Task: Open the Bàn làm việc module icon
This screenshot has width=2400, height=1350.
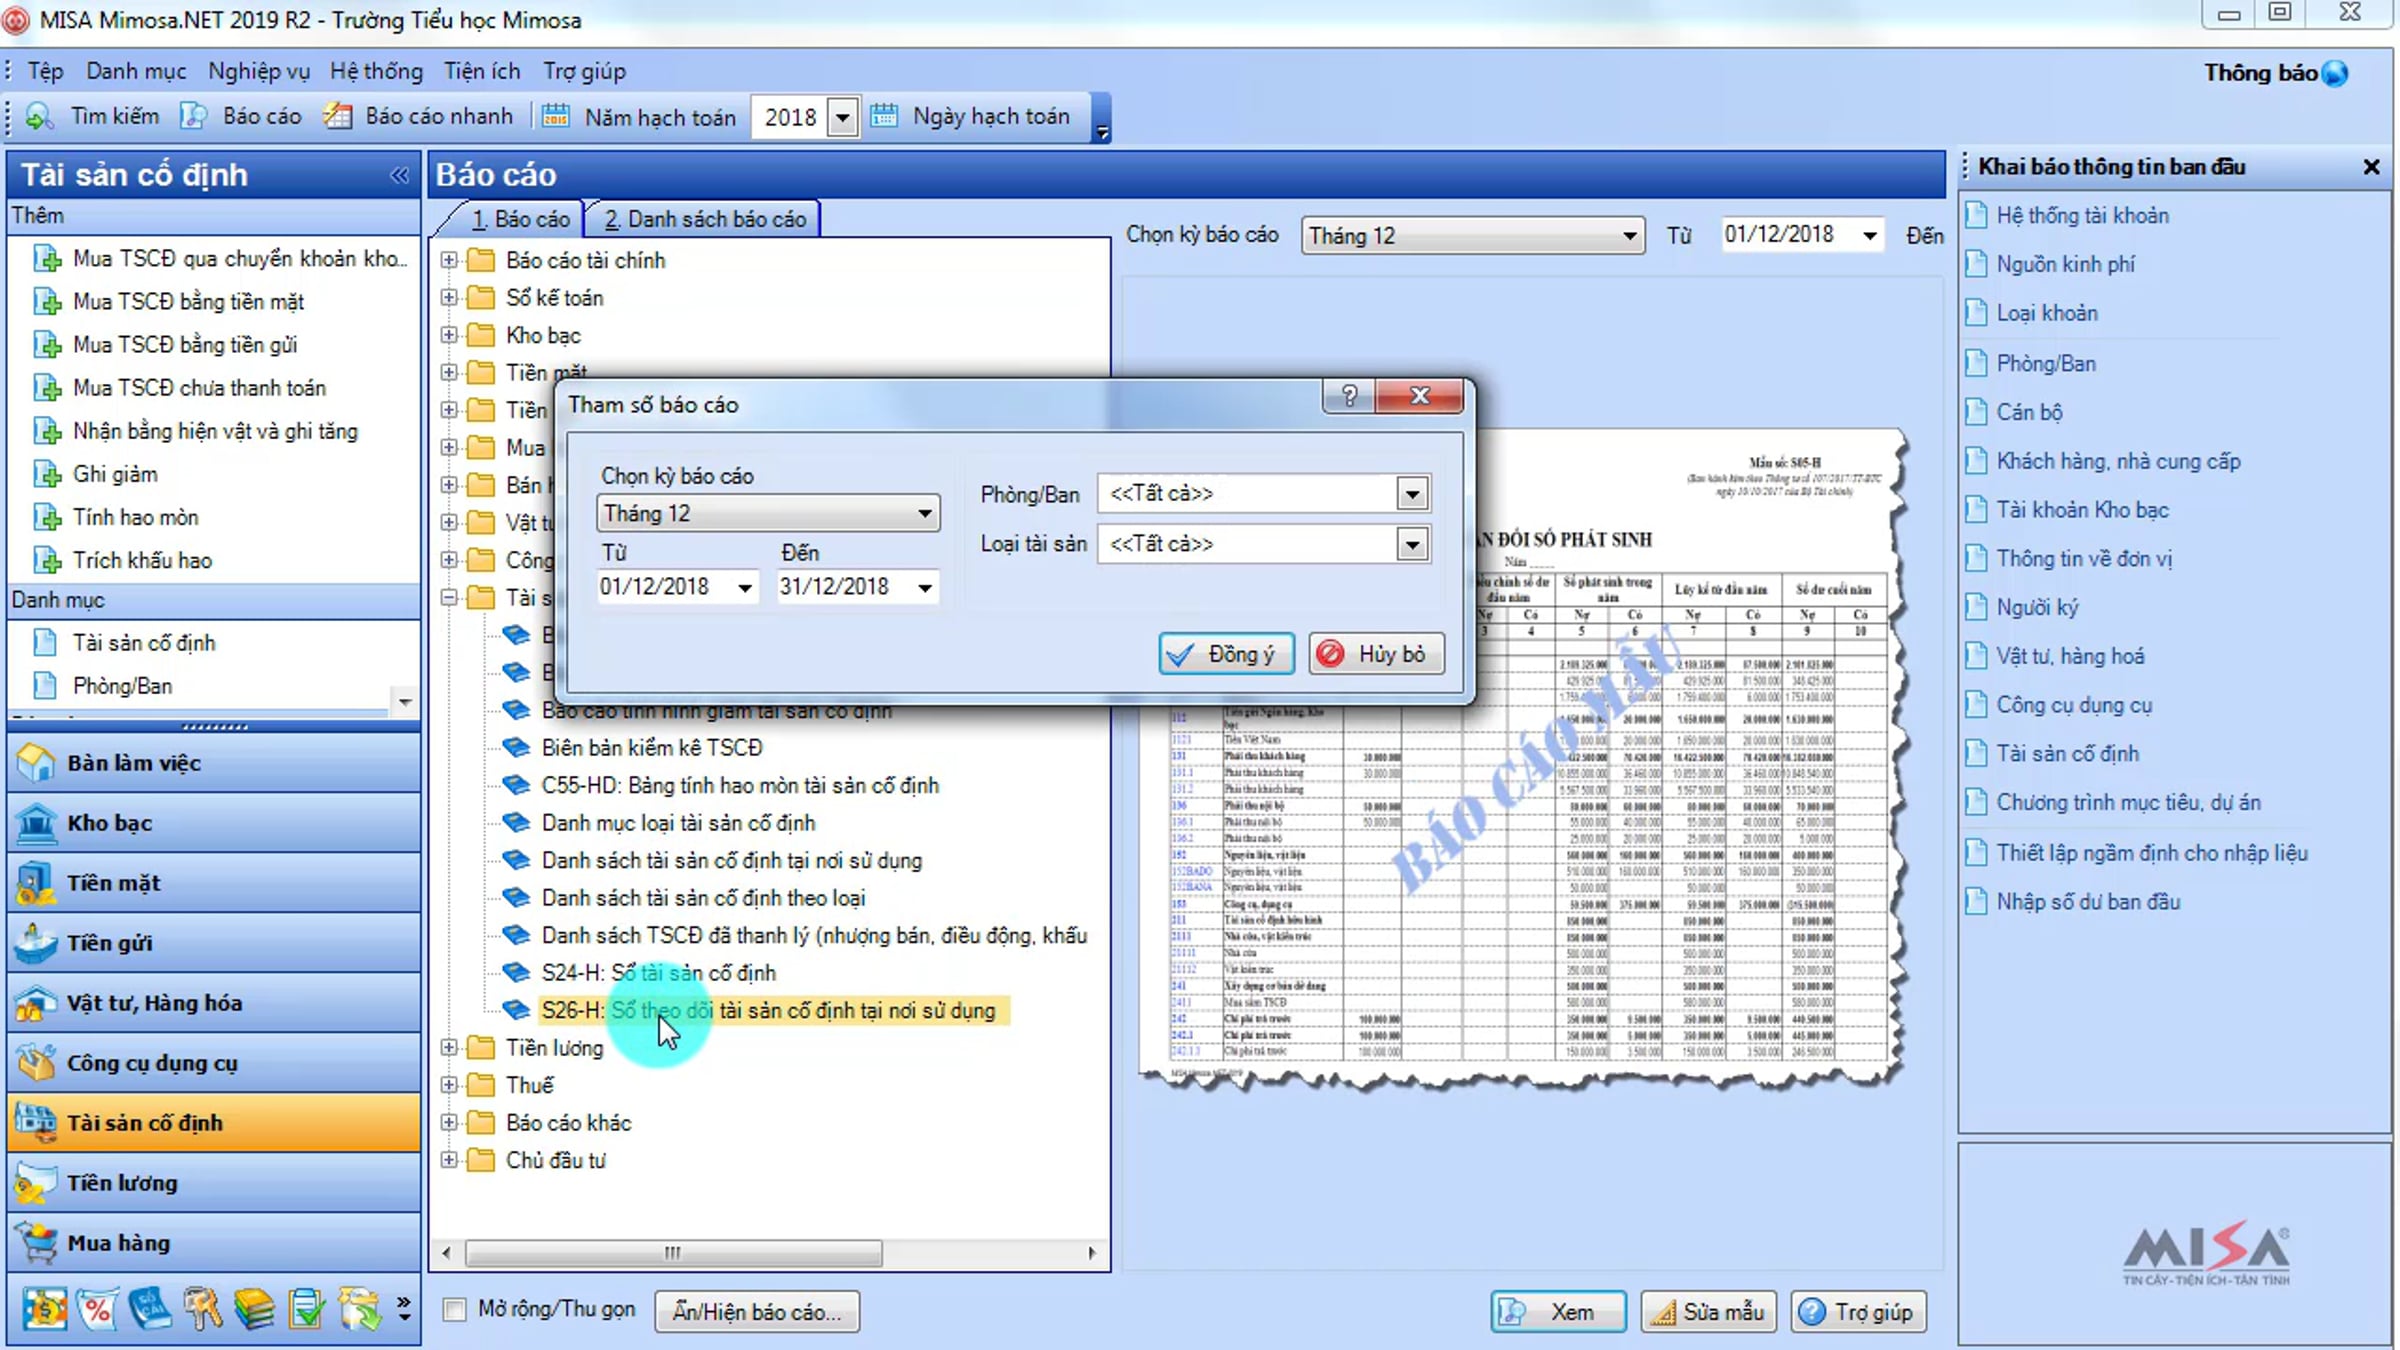Action: point(36,763)
